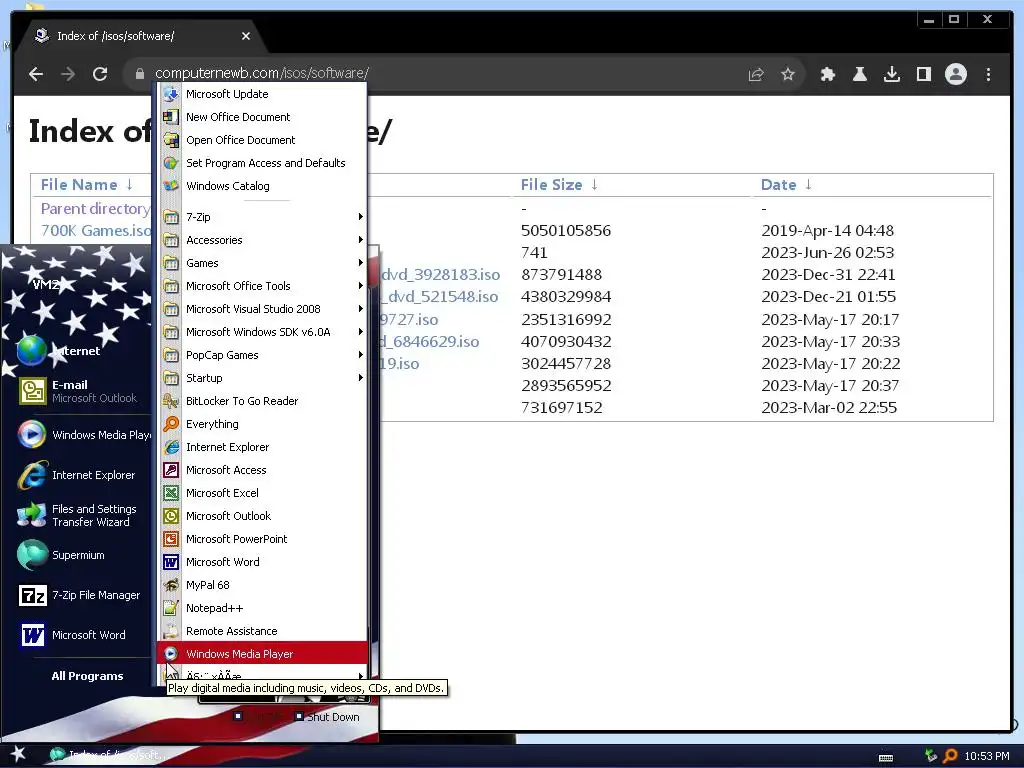Click the New Office Document icon
Viewport: 1024px width, 768px height.
click(x=170, y=117)
